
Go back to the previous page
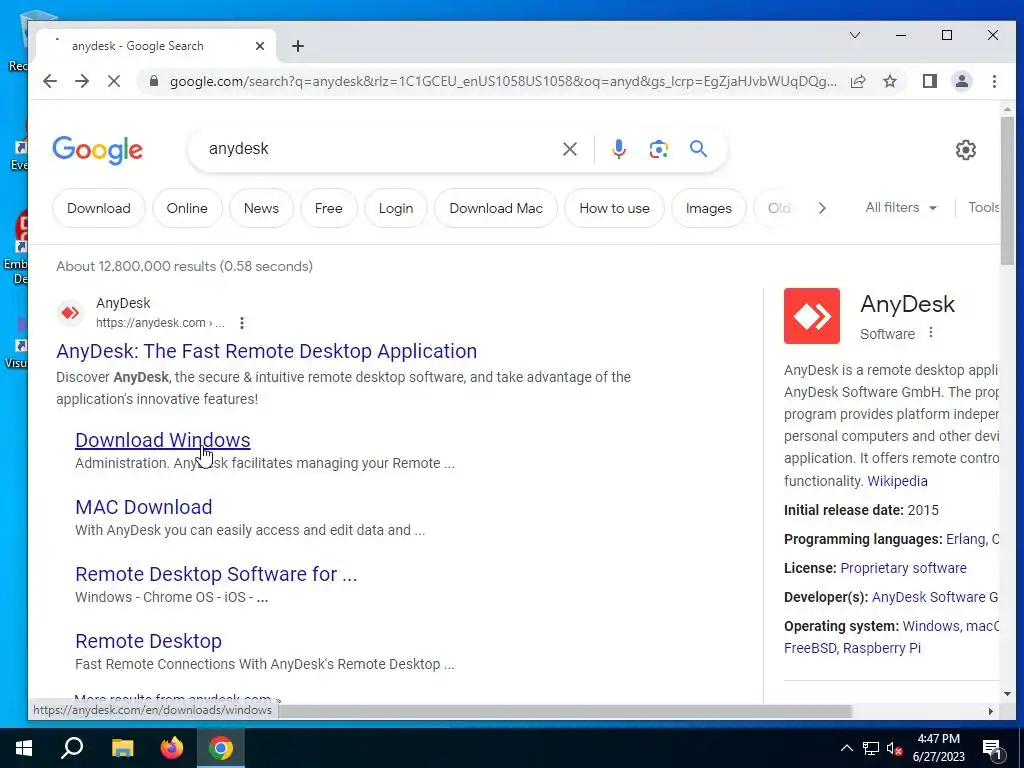tap(50, 81)
